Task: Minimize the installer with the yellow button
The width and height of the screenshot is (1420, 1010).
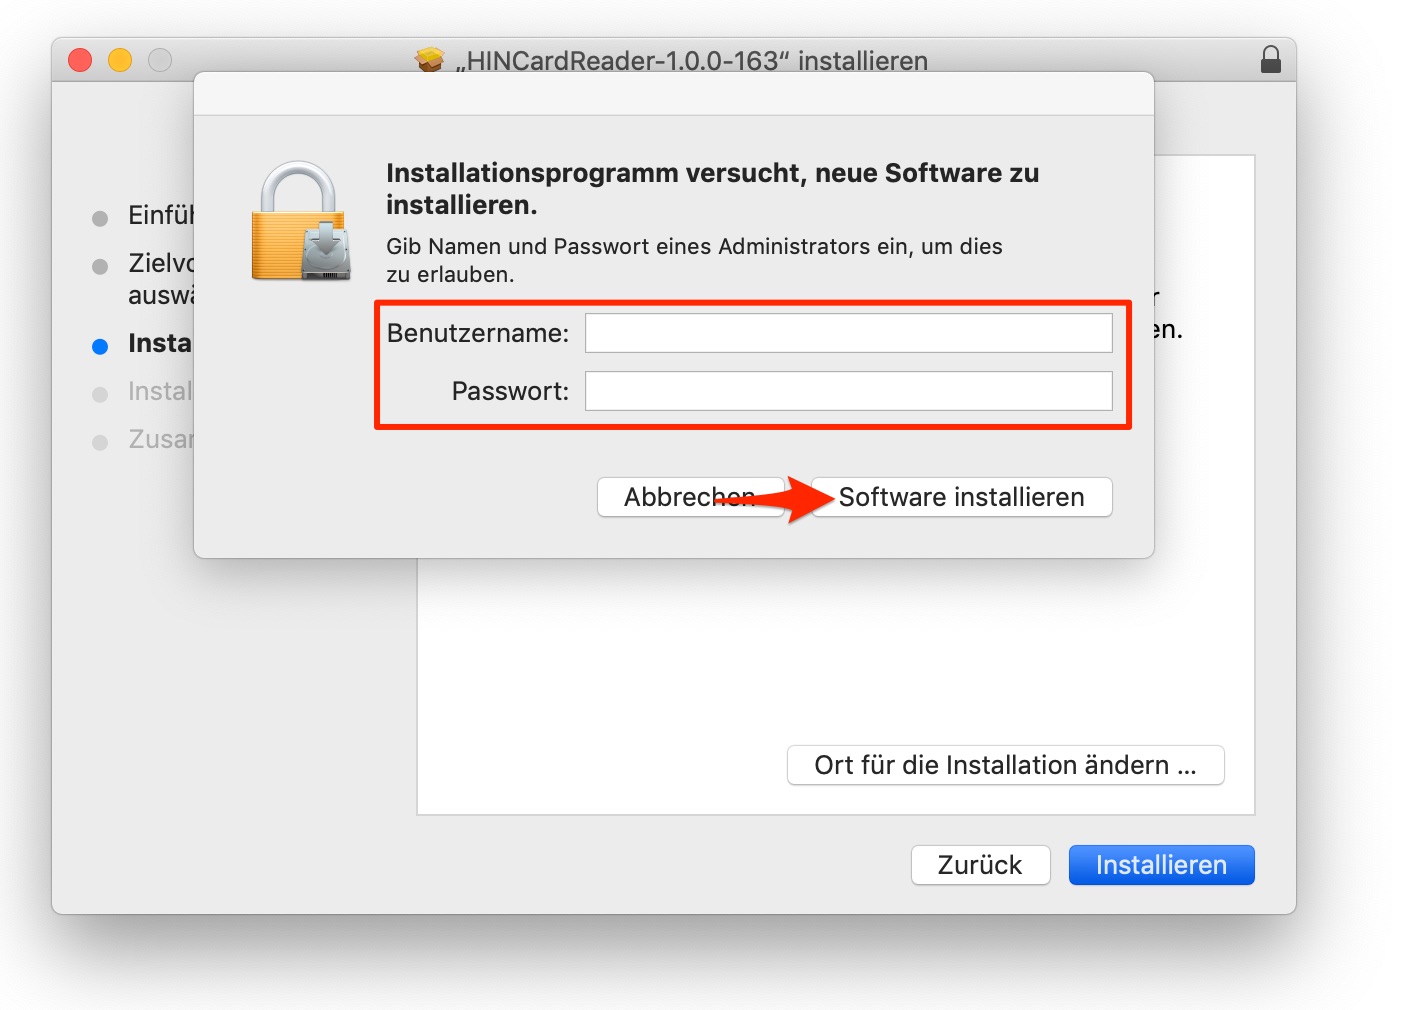Action: pos(120,60)
